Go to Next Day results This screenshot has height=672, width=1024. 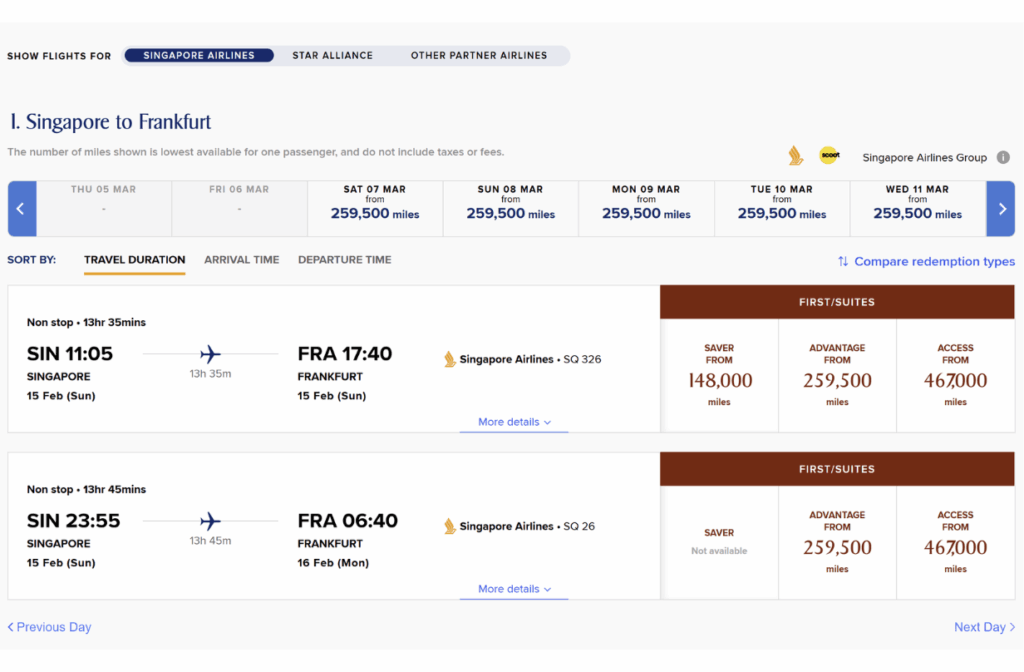pyautogui.click(x=984, y=628)
